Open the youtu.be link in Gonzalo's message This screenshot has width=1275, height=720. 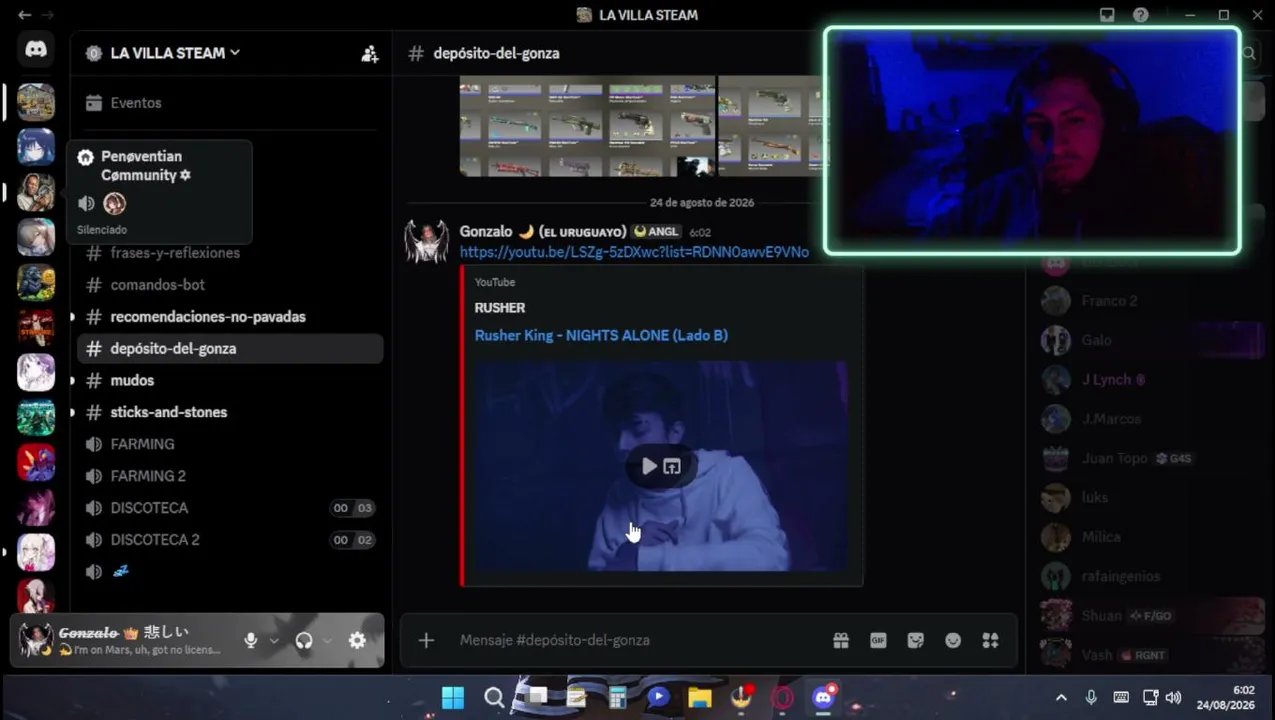(x=634, y=252)
